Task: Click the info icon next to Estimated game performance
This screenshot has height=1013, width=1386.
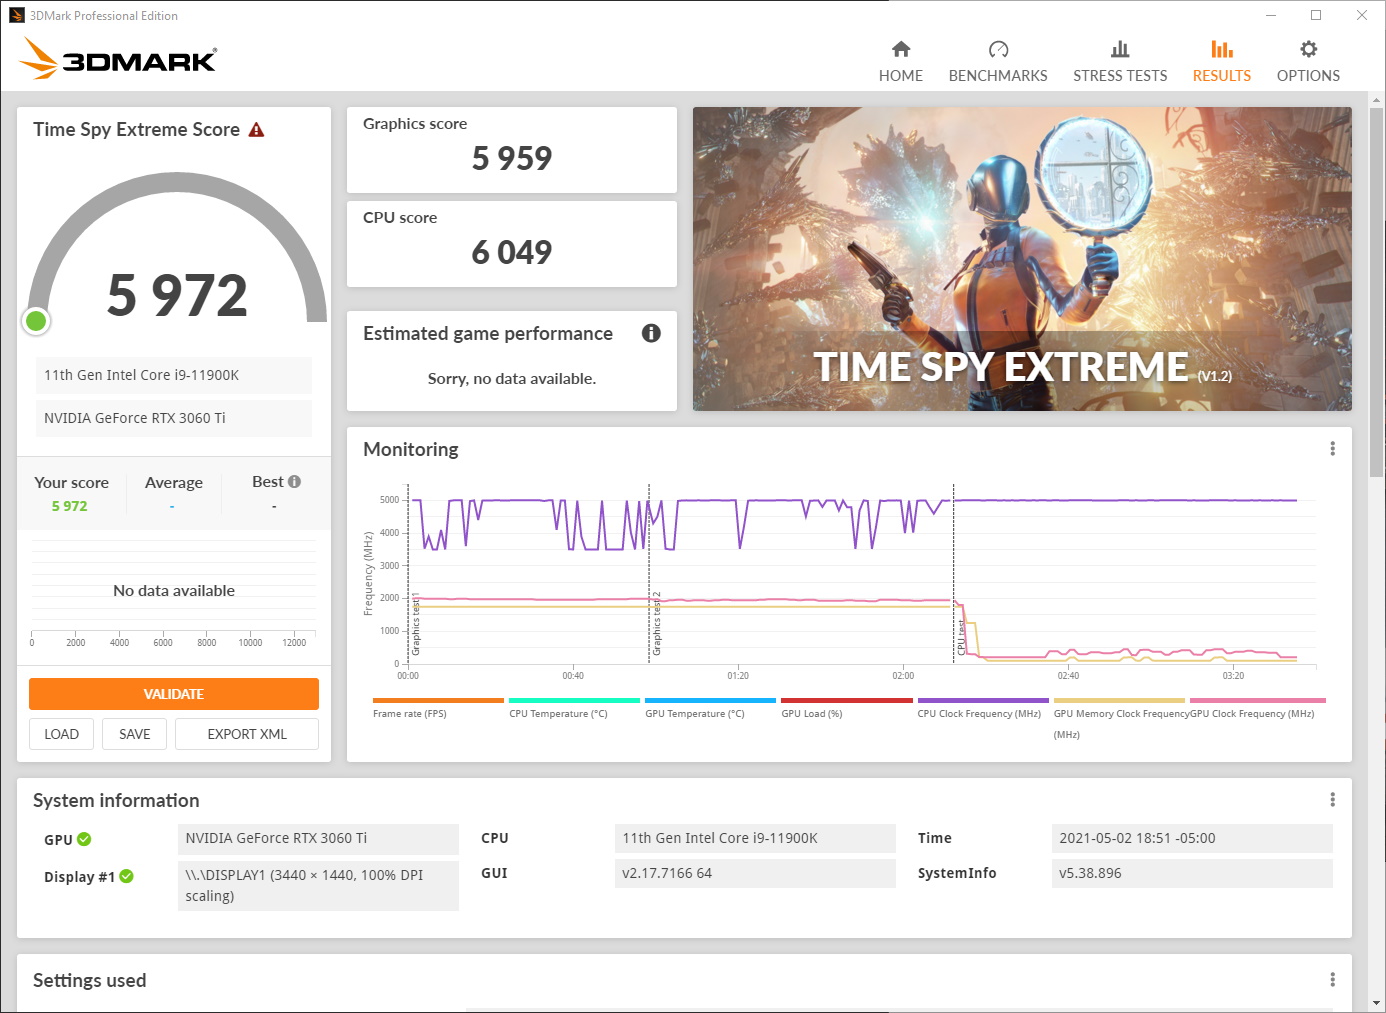Action: pos(651,333)
